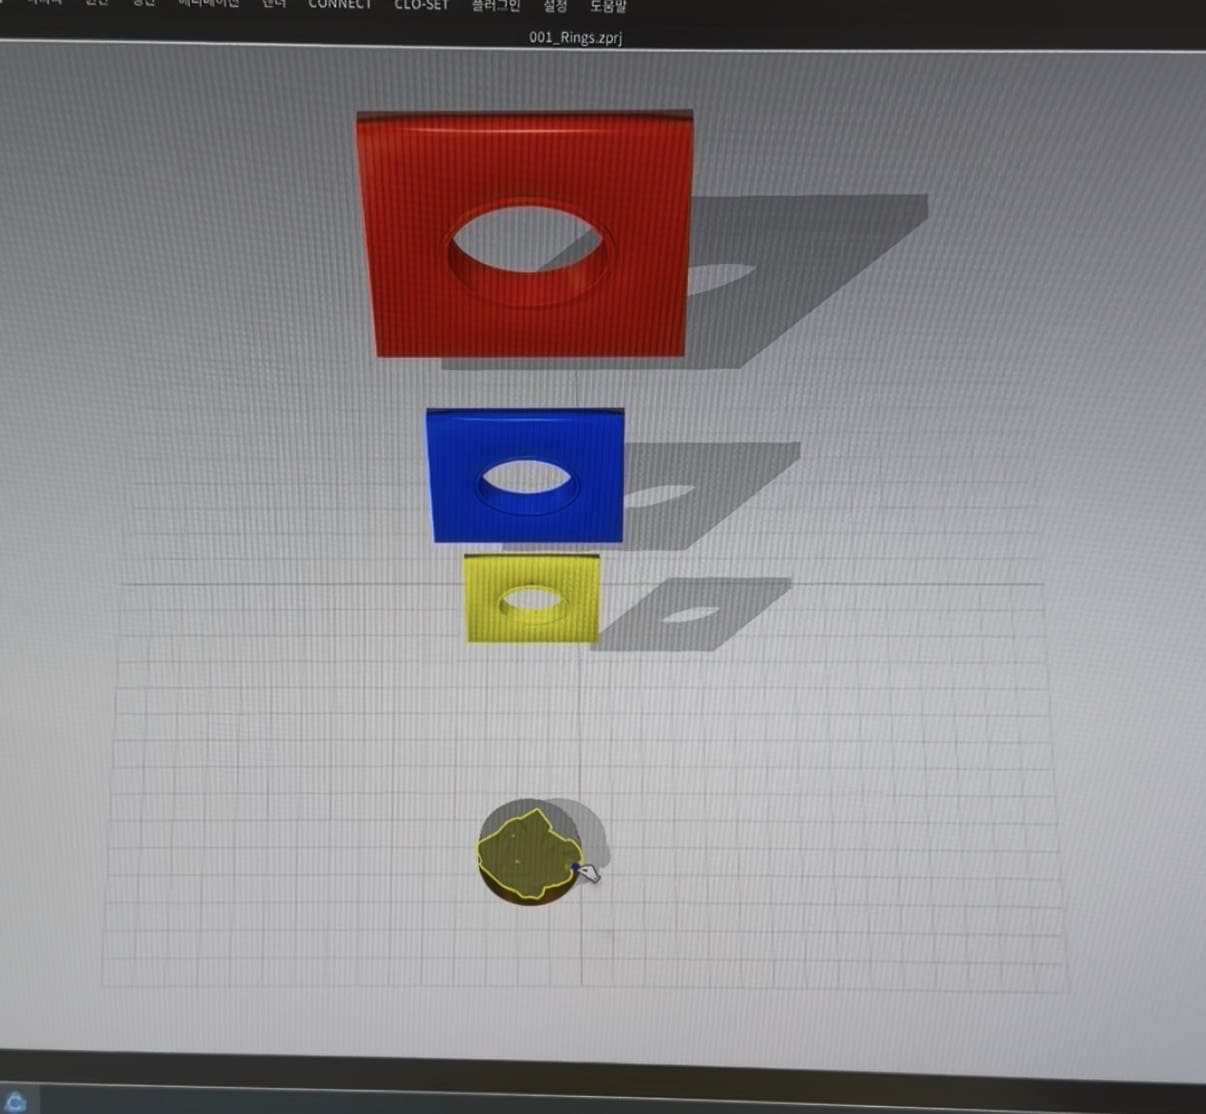Screen dimensions: 1206x1114
Task: Click the blue point on cloth outline
Action: click(575, 867)
